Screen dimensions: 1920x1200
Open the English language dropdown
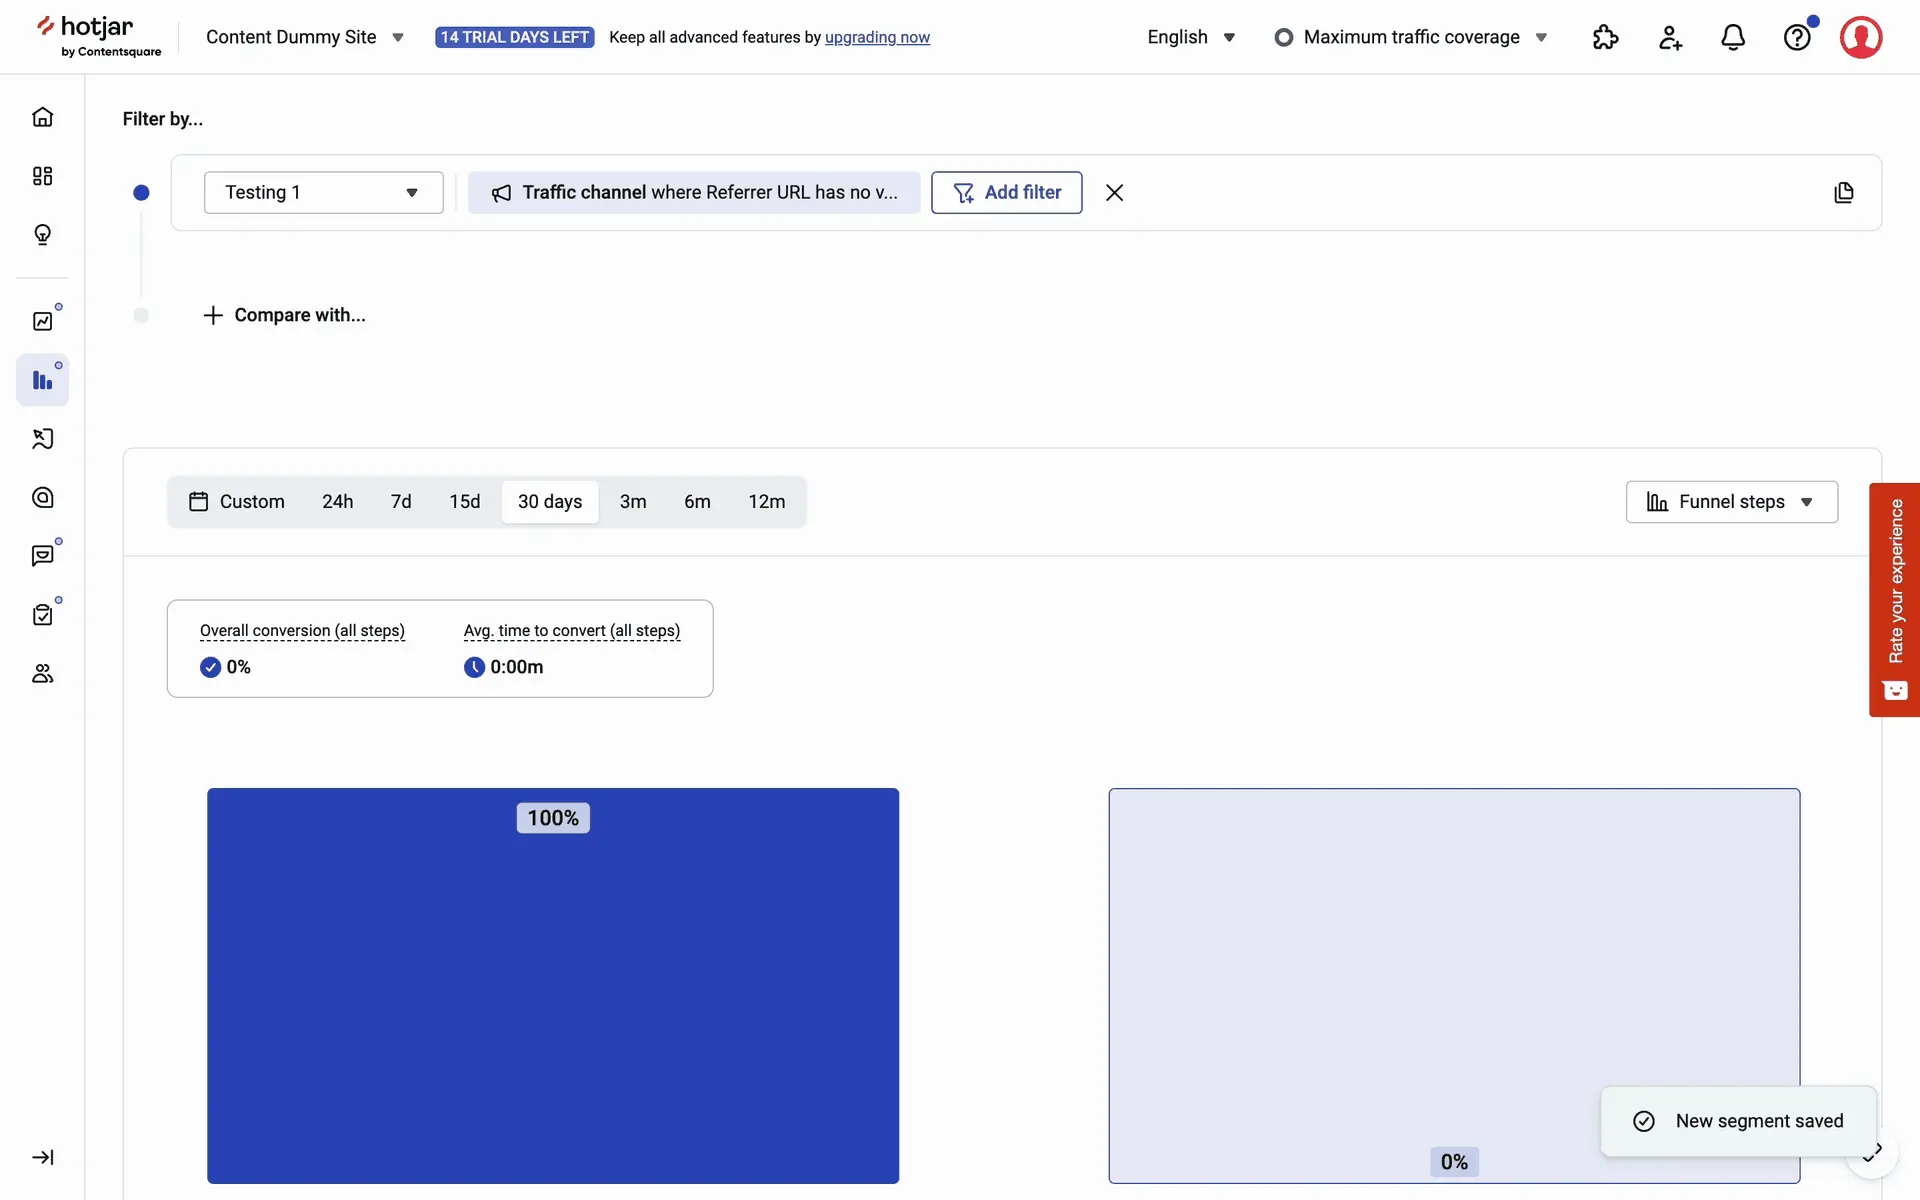click(x=1191, y=37)
